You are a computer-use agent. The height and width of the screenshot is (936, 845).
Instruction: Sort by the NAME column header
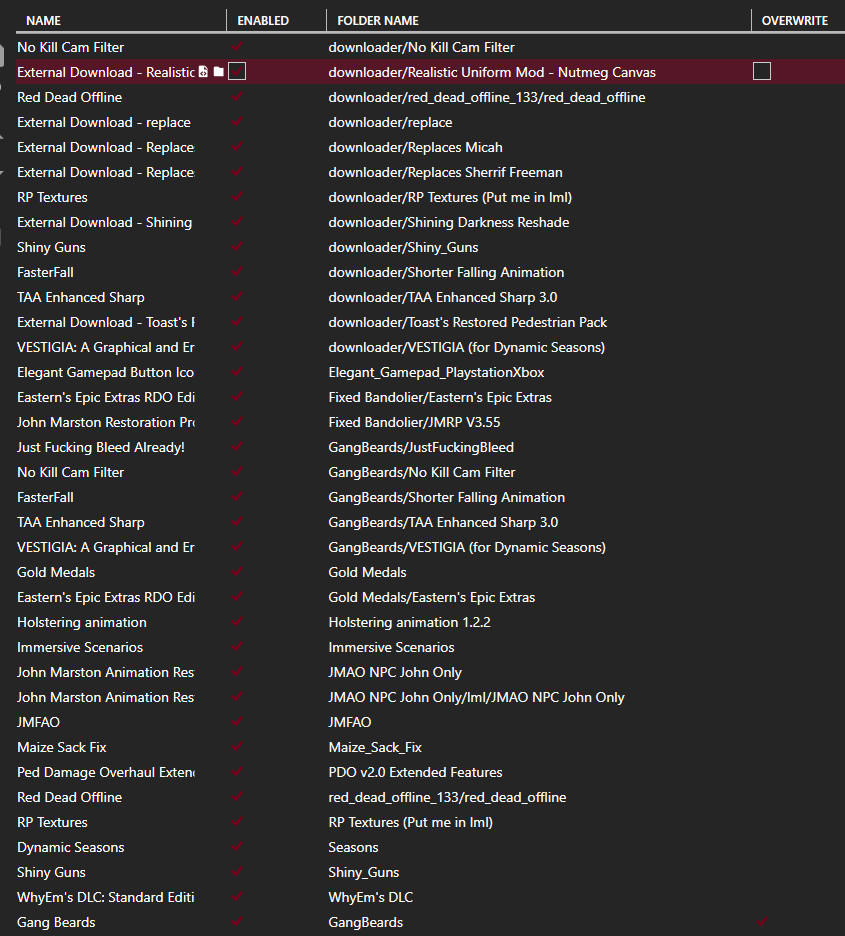click(44, 20)
